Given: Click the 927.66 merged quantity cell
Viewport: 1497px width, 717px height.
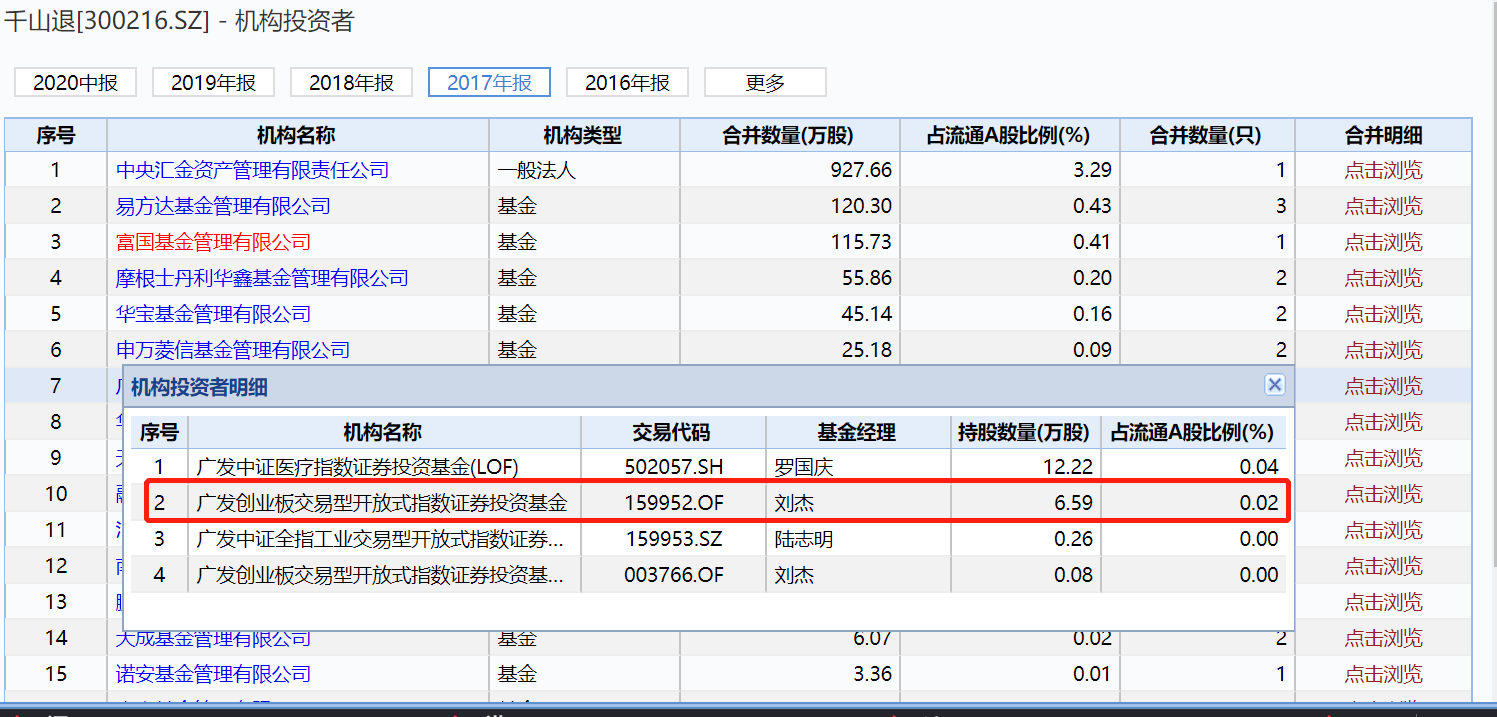Looking at the screenshot, I should coord(789,170).
